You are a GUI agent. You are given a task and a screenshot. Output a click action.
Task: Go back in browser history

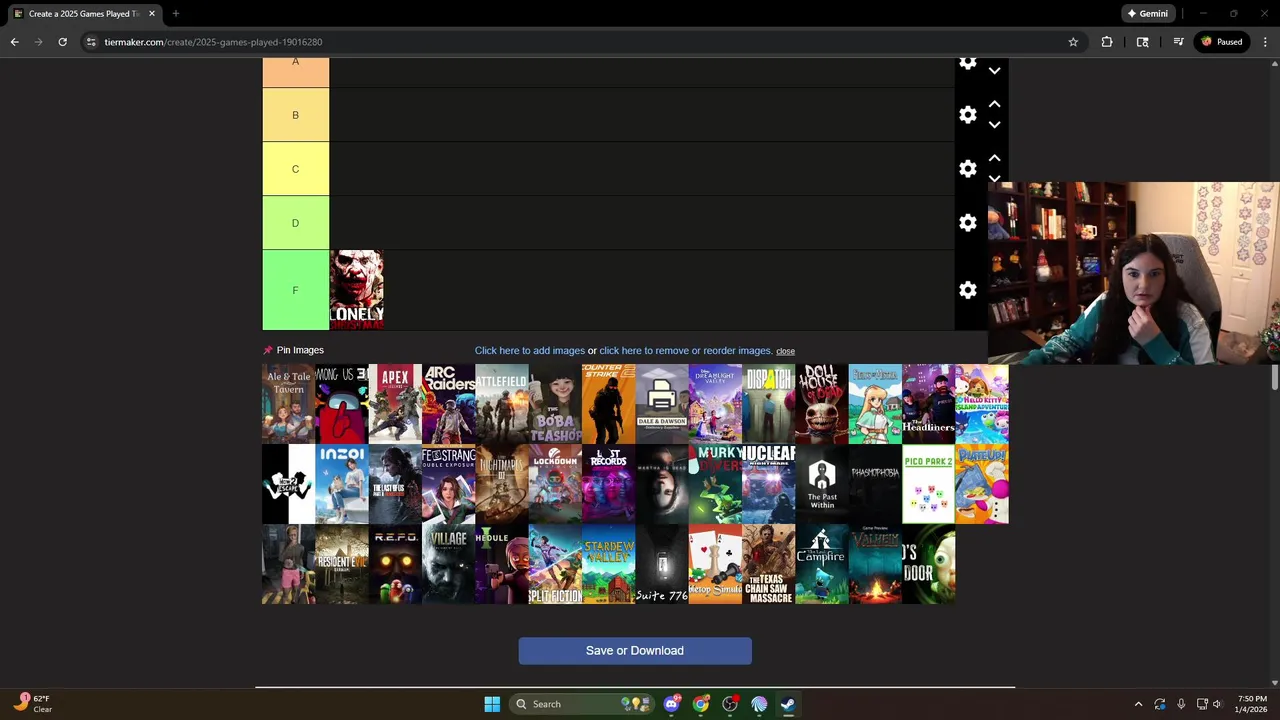click(x=14, y=42)
